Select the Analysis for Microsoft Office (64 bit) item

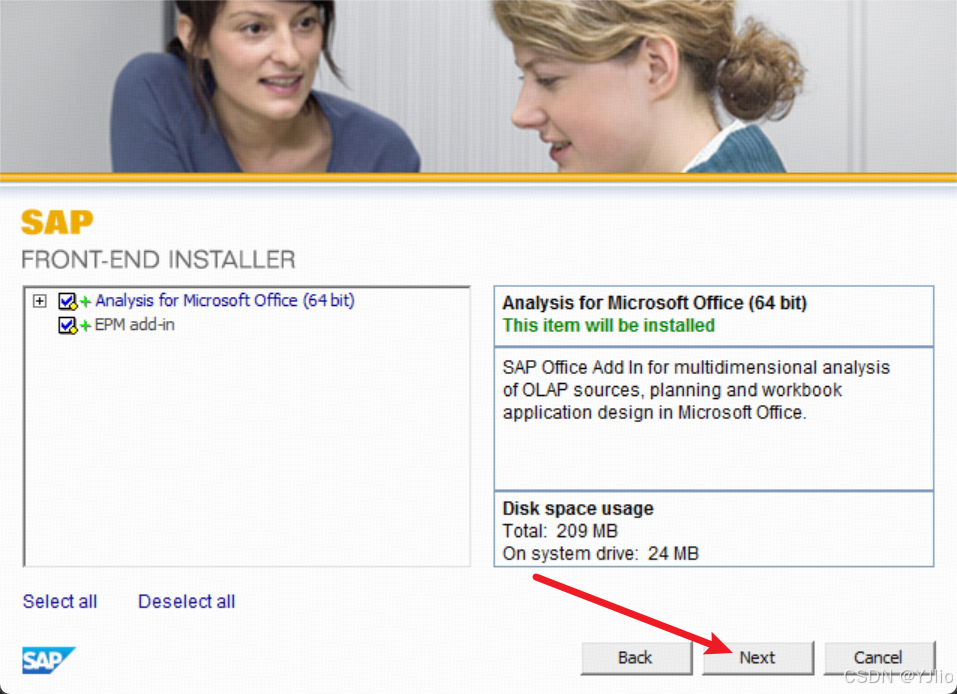[x=225, y=300]
